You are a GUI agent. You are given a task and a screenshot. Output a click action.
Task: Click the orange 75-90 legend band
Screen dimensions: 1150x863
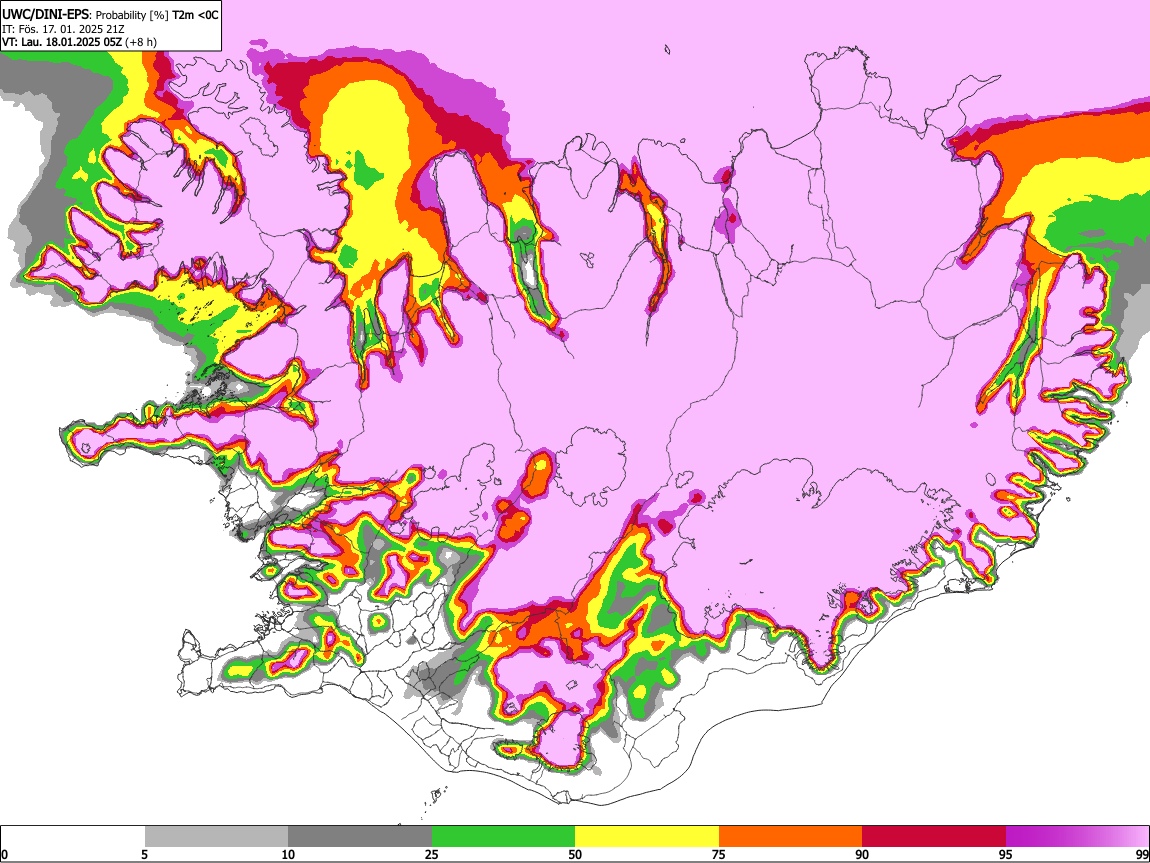pyautogui.click(x=791, y=836)
